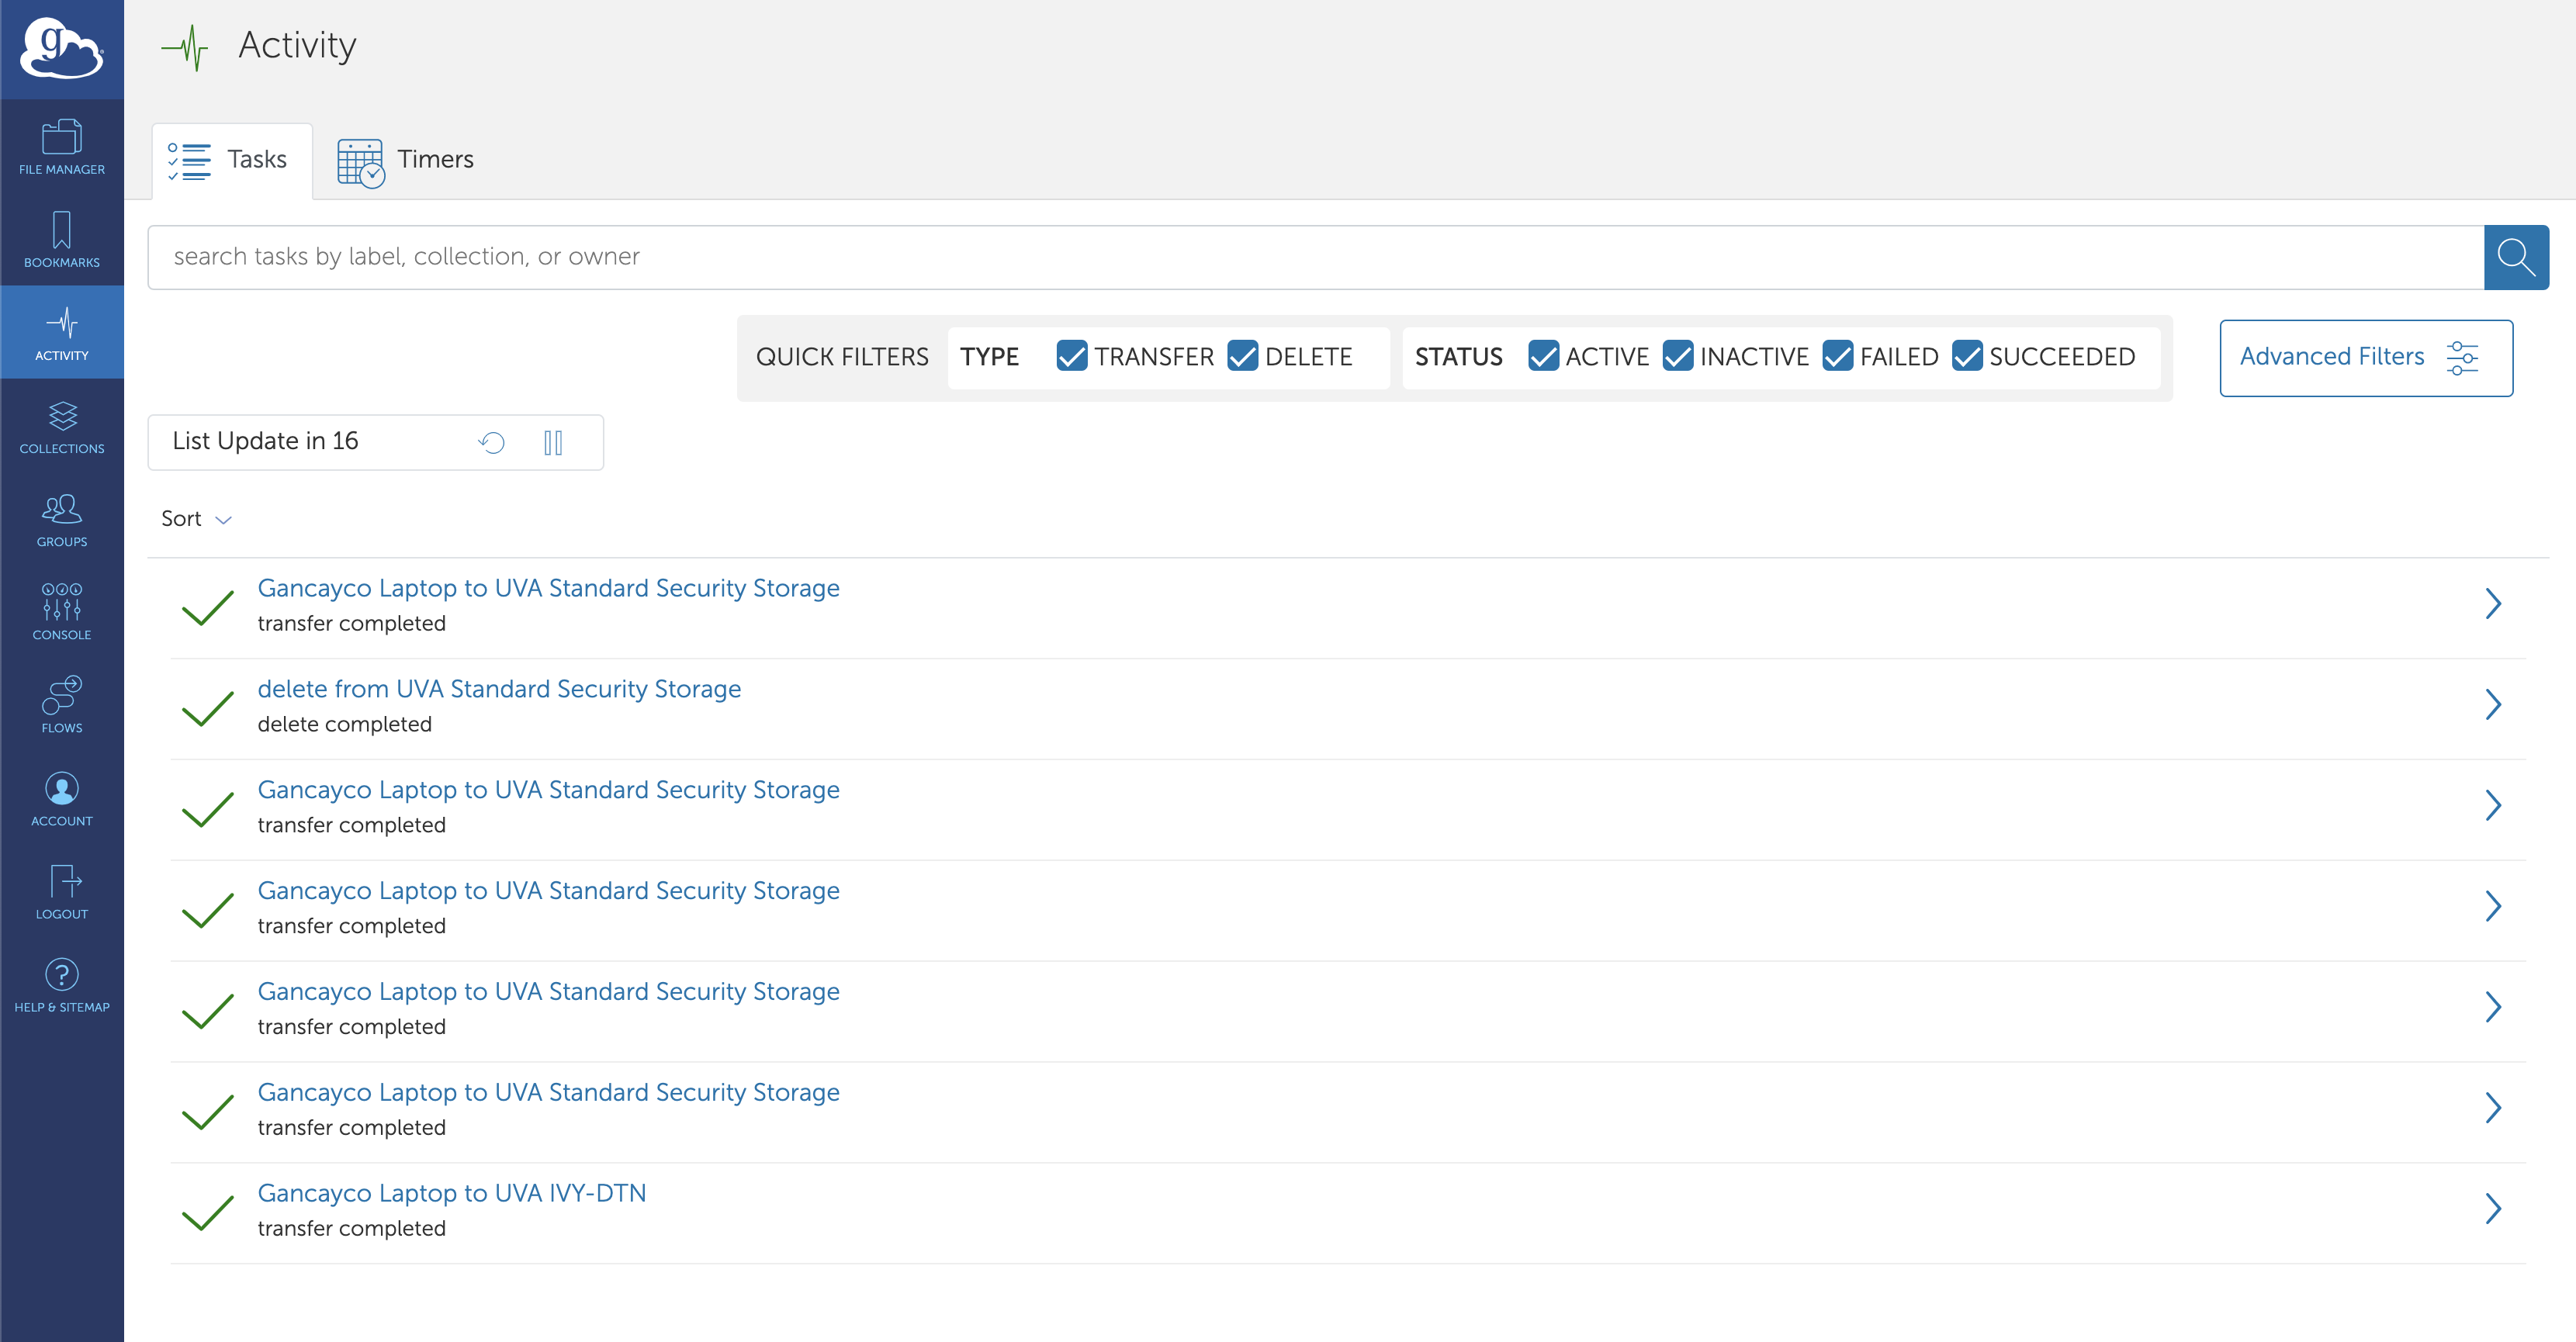
Task: Navigate to Collections panel
Action: 63,431
